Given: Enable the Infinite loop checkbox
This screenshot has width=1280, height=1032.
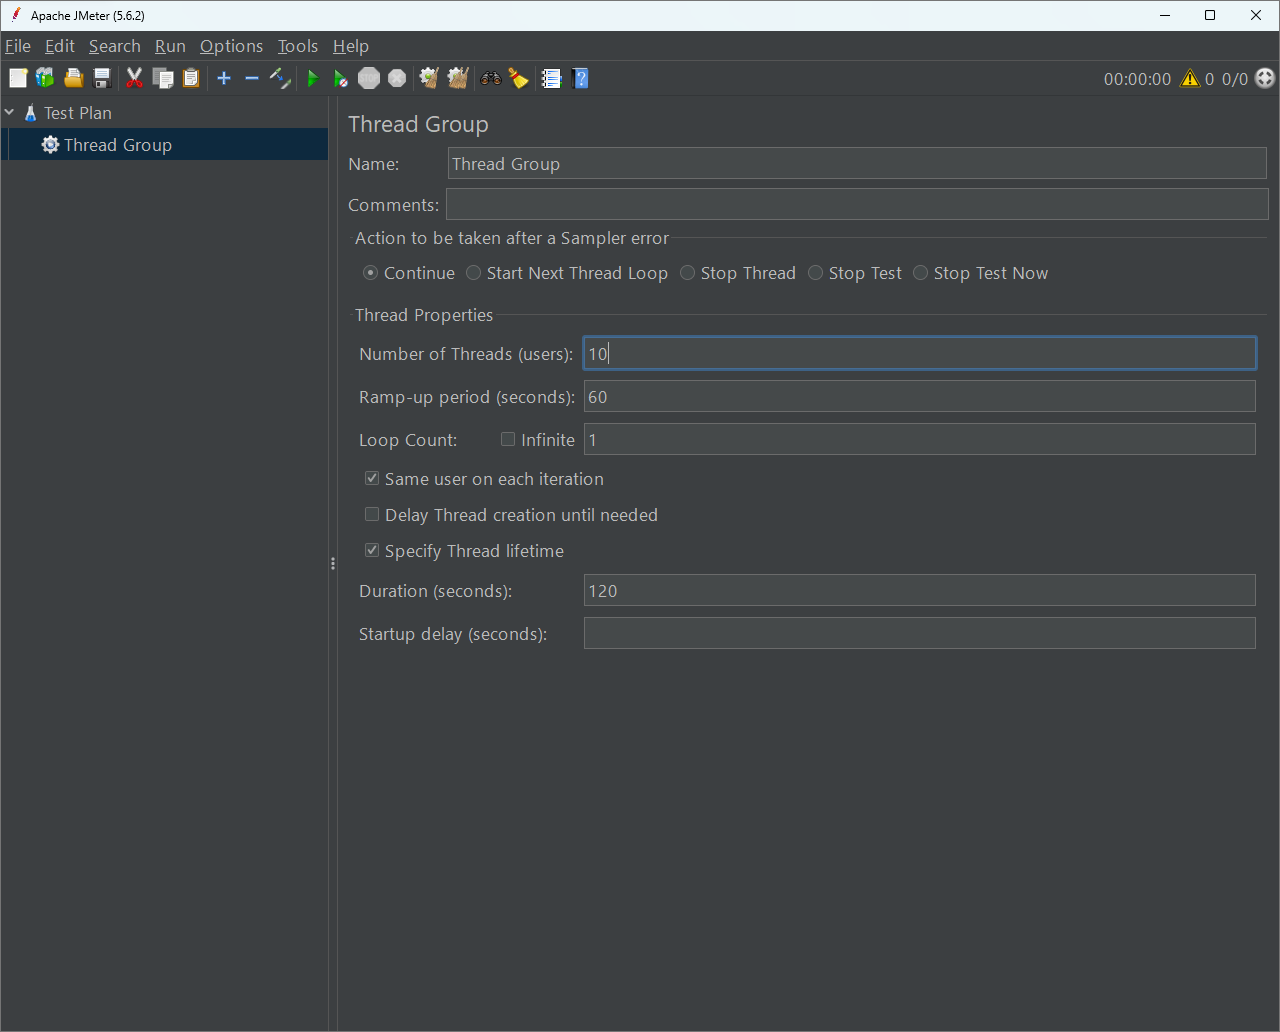Looking at the screenshot, I should tap(508, 440).
